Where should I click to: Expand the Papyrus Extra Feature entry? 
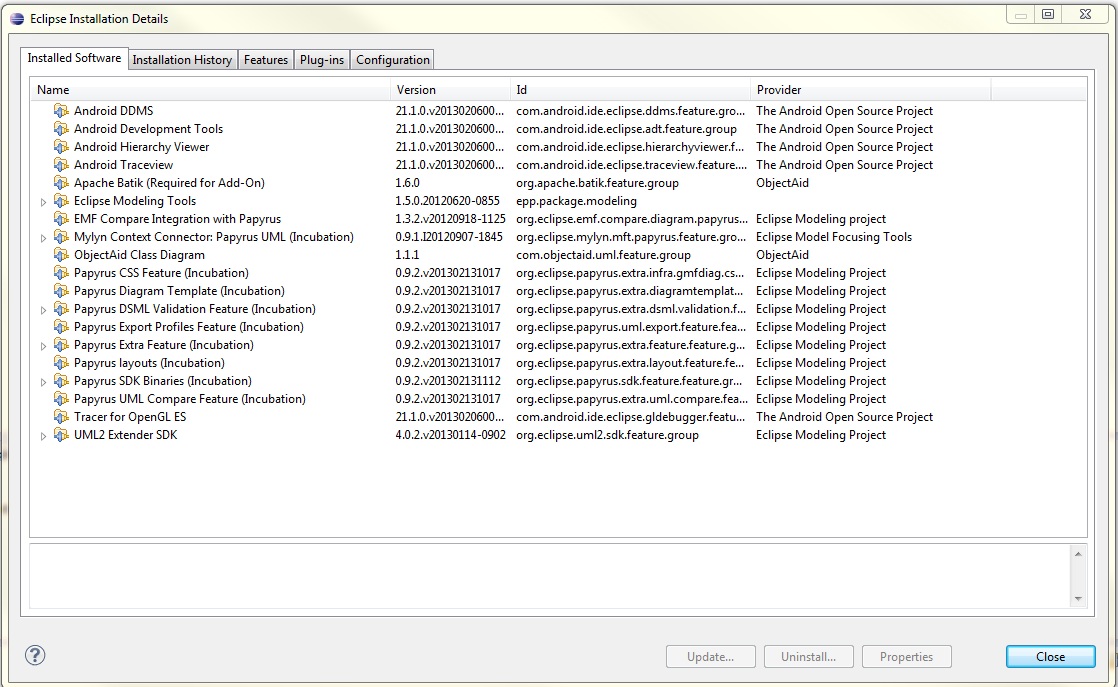(43, 346)
